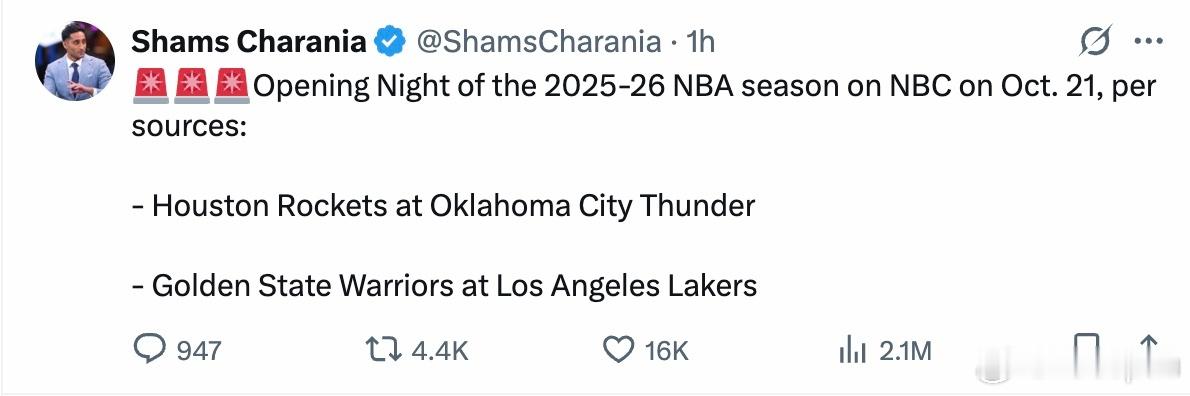Click the 1h post timestamp
The width and height of the screenshot is (1190, 396).
click(x=700, y=42)
